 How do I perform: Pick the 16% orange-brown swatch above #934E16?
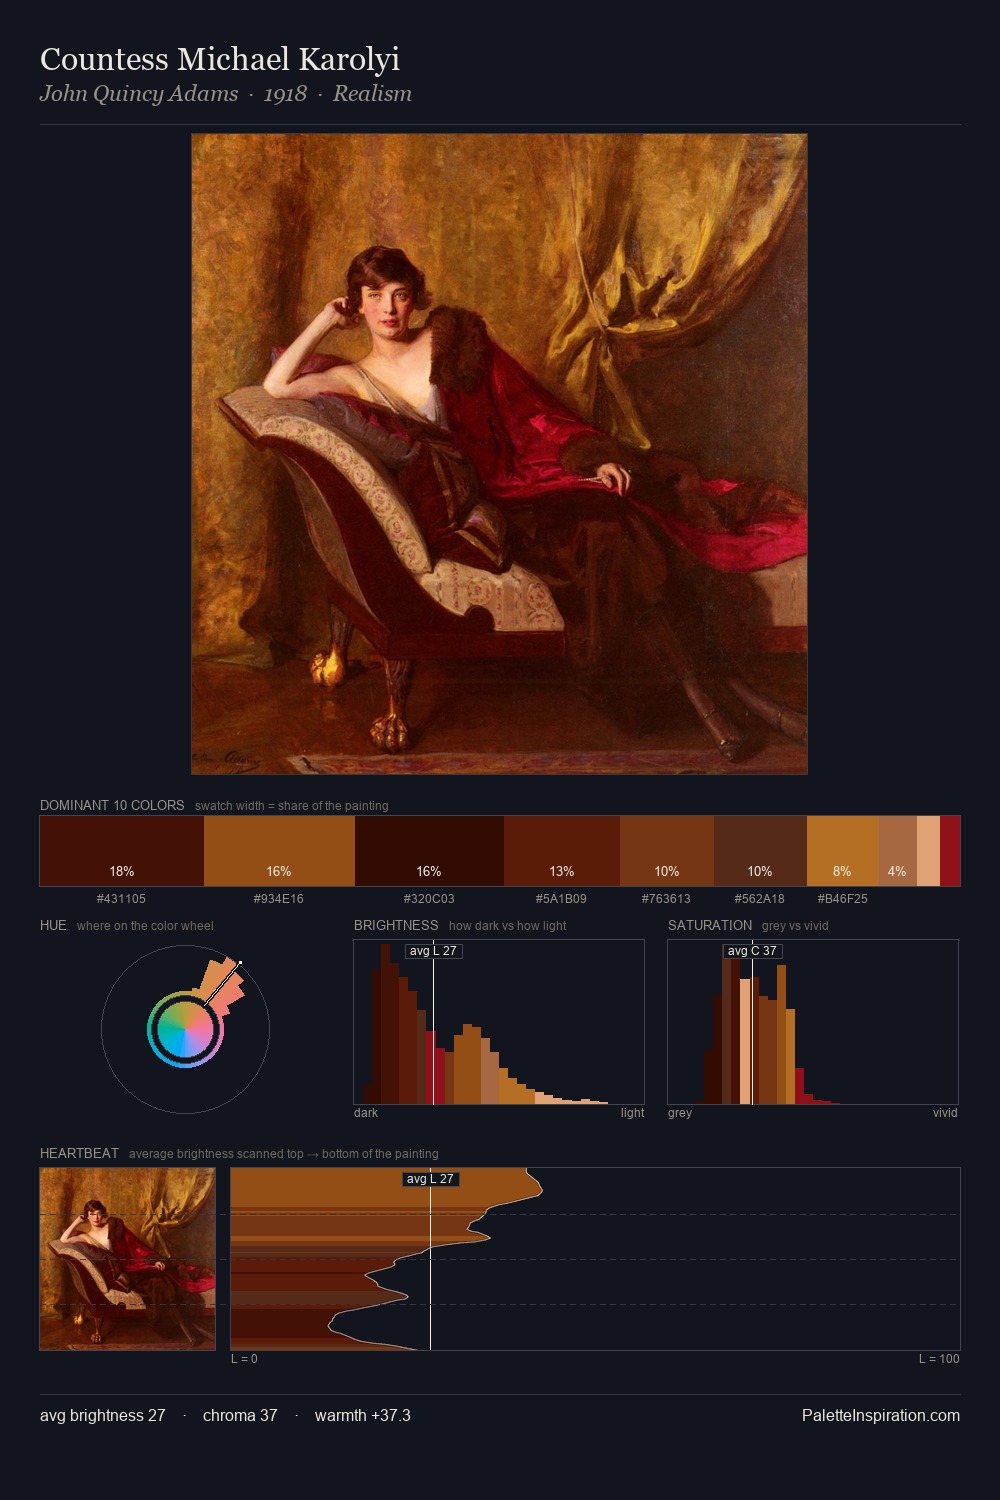[x=279, y=851]
